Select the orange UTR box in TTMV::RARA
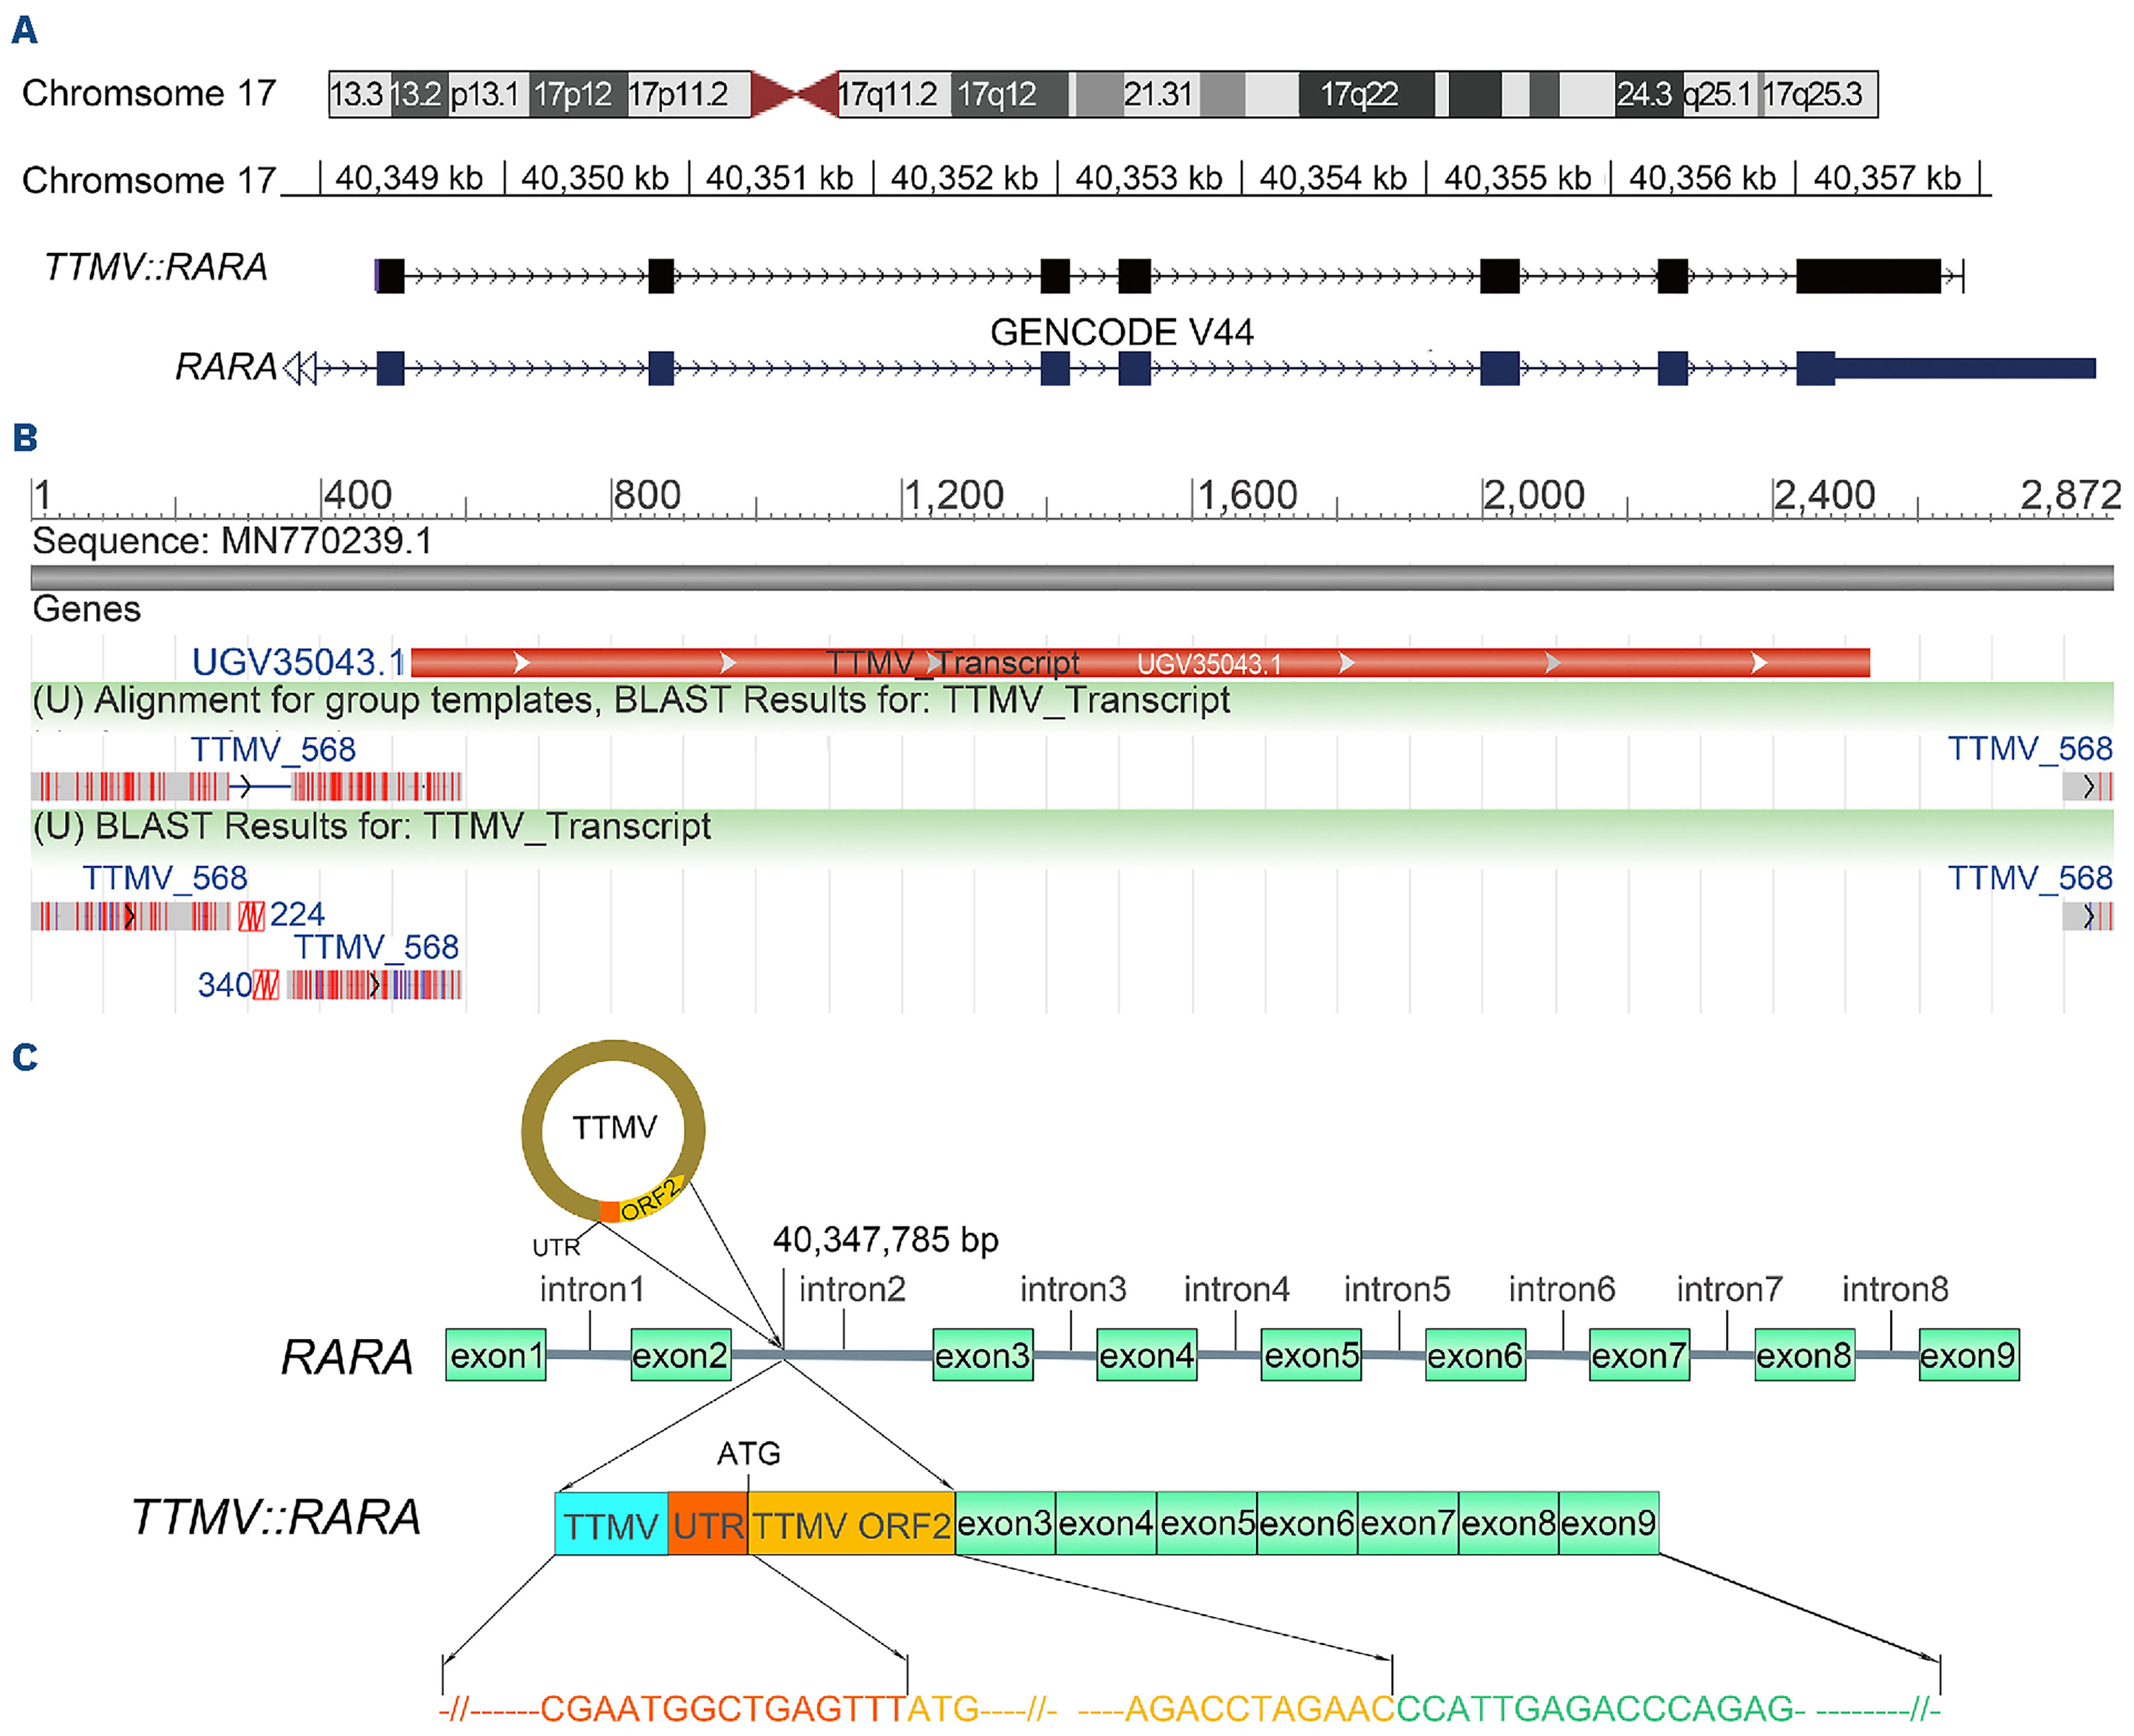Viewport: 2134px width, 1736px height. pos(707,1524)
